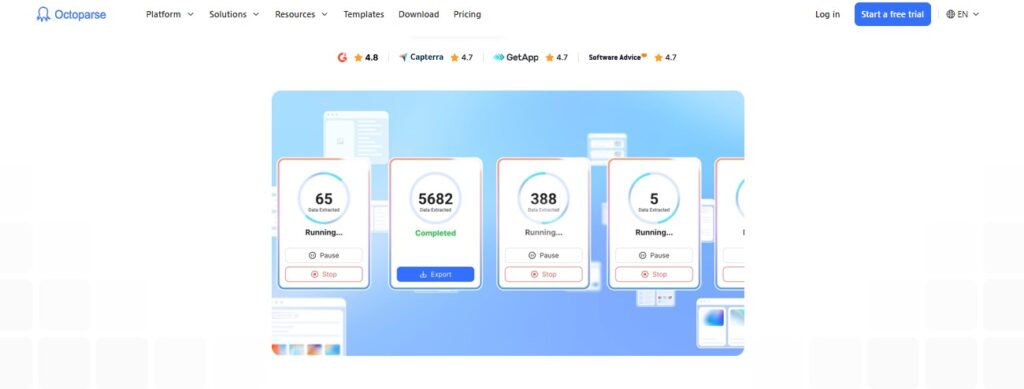Expand the Platform dropdown menu
The height and width of the screenshot is (389, 1024).
click(170, 14)
